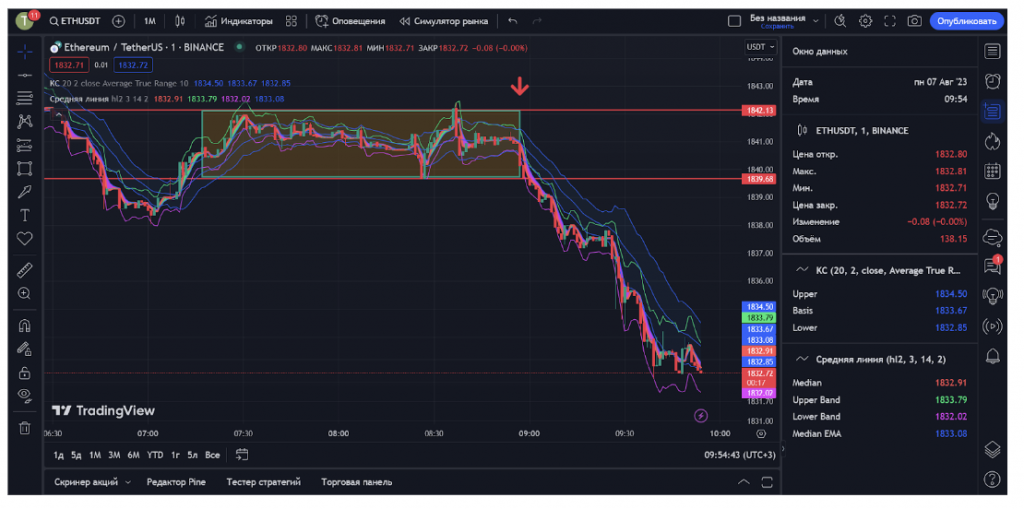The height and width of the screenshot is (509, 1024).
Task: Open the alerts clock panel icon
Action: pyautogui.click(x=993, y=81)
